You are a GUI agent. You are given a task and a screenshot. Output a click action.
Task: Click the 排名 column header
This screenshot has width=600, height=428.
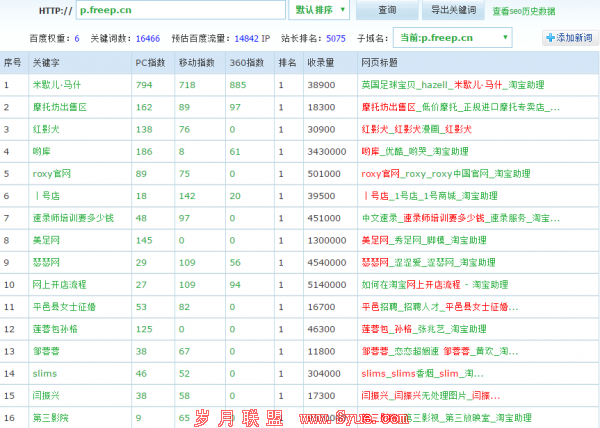[x=287, y=63]
